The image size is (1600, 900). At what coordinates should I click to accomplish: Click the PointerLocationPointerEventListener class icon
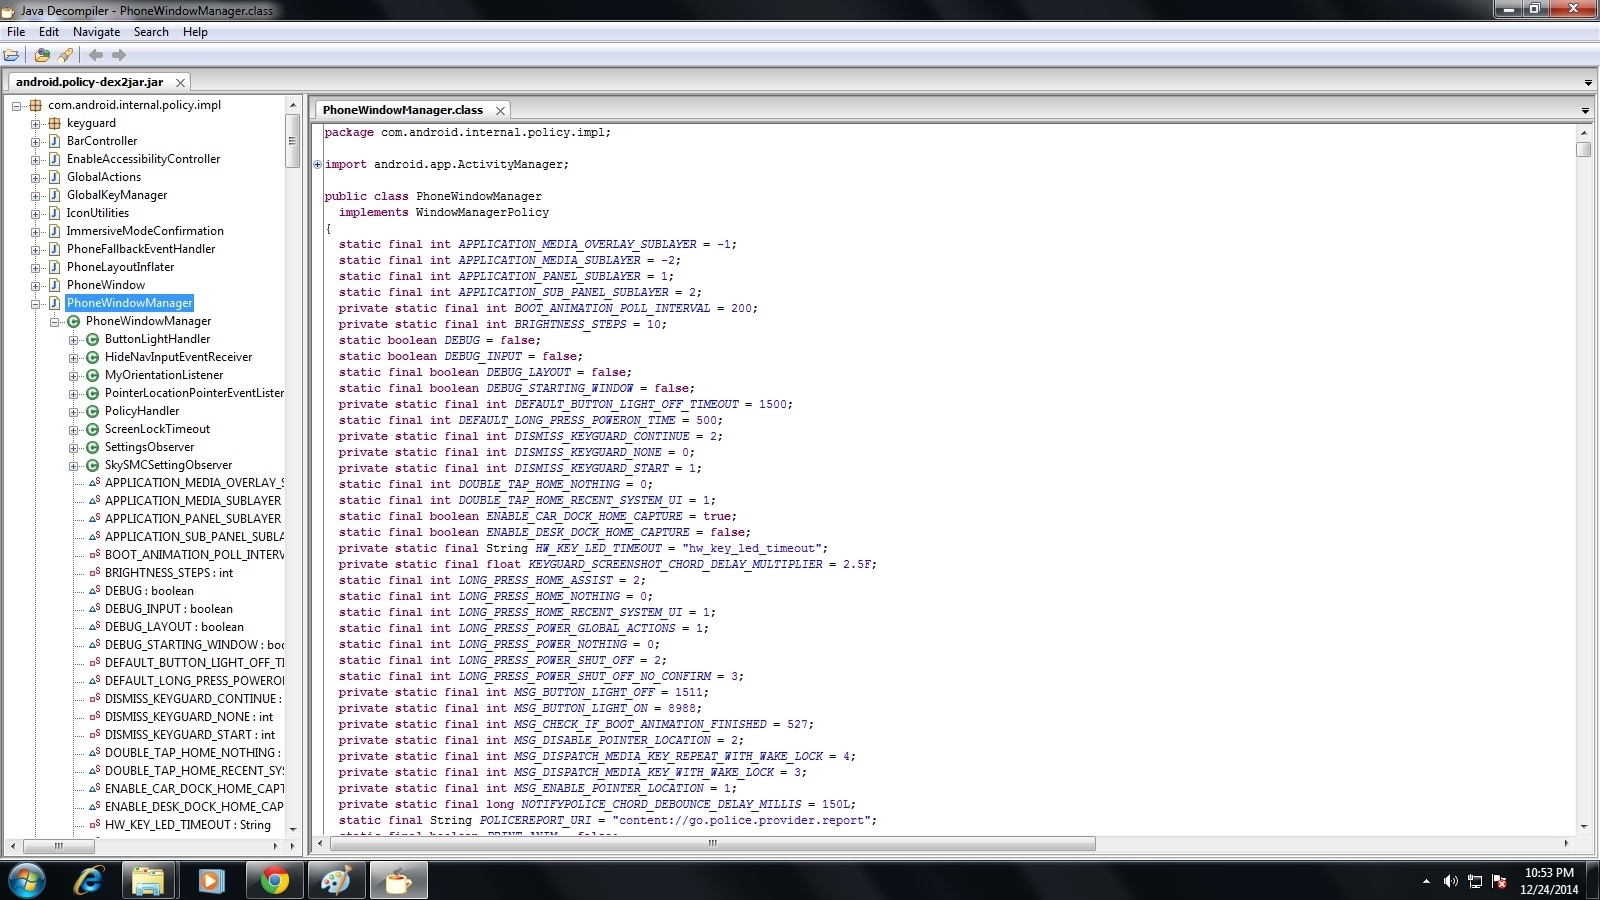(x=92, y=393)
